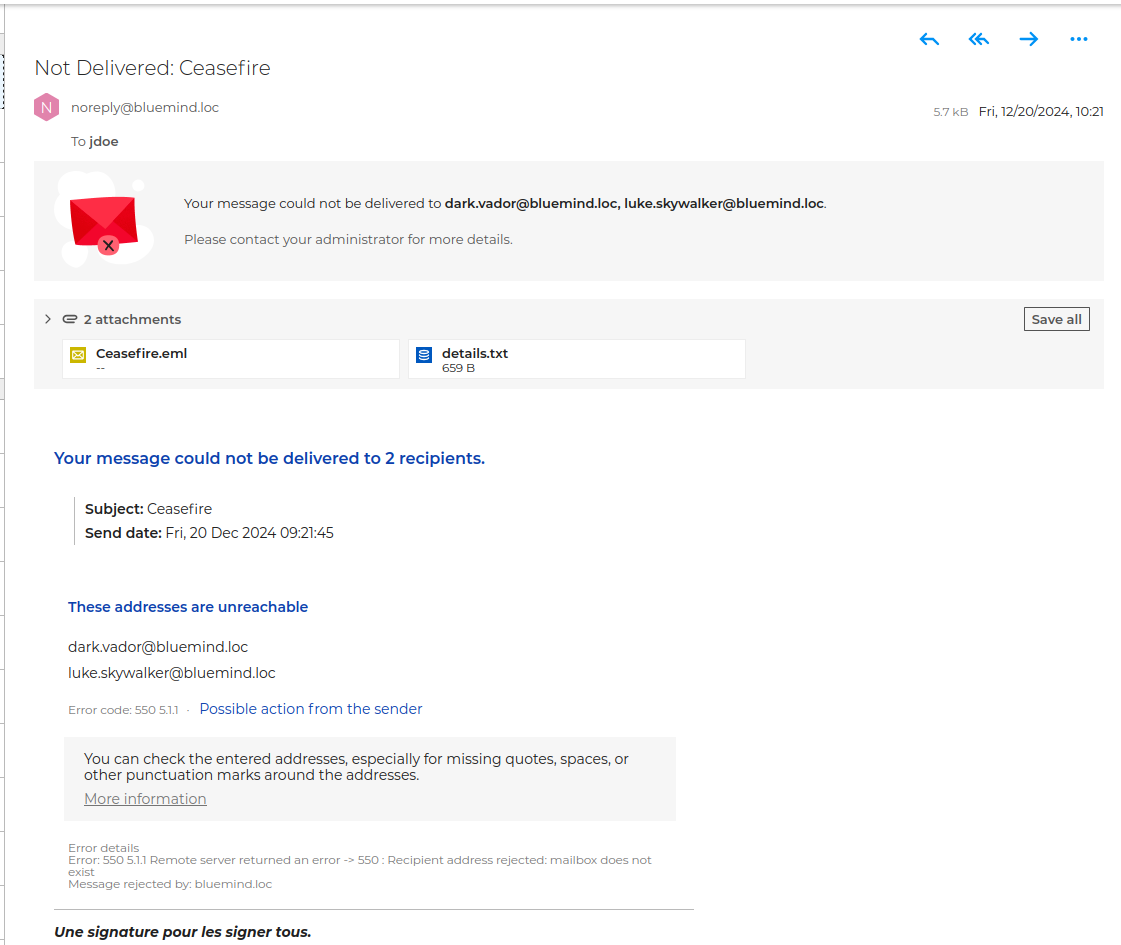Open the details.txt attachment
Screen dimensions: 1121x945
click(475, 354)
